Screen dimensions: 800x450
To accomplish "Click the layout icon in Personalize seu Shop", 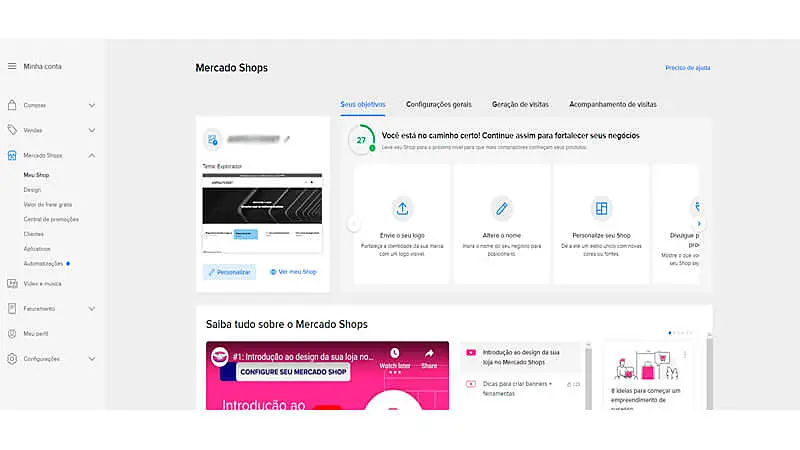I will [x=602, y=209].
